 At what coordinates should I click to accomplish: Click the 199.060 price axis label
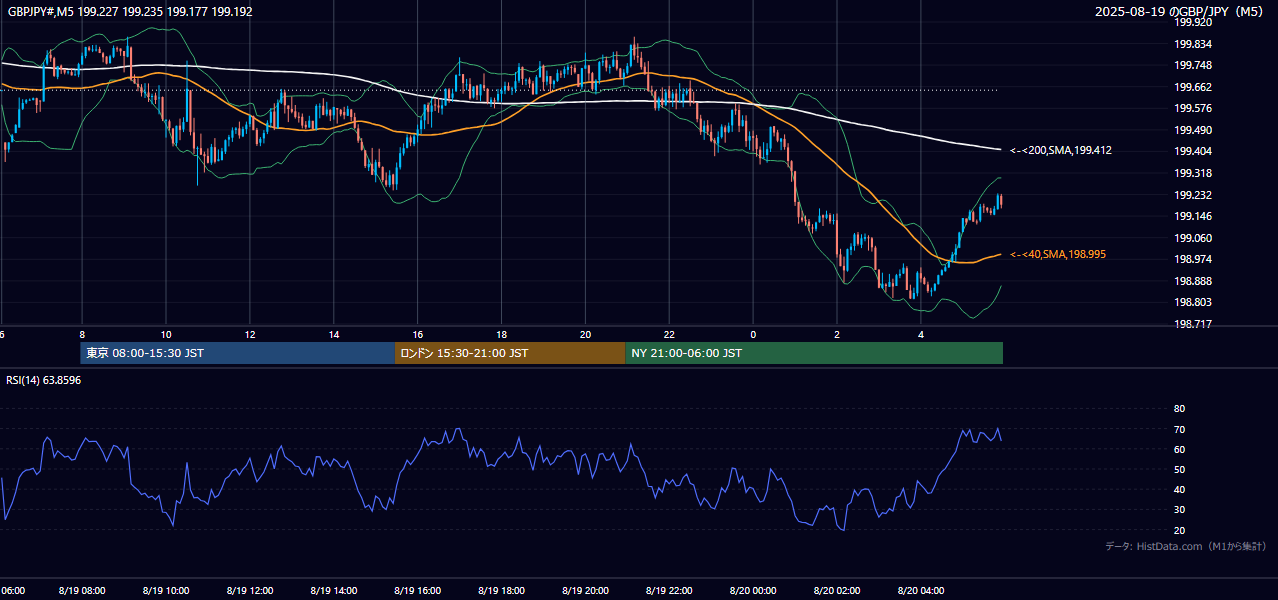(1194, 238)
